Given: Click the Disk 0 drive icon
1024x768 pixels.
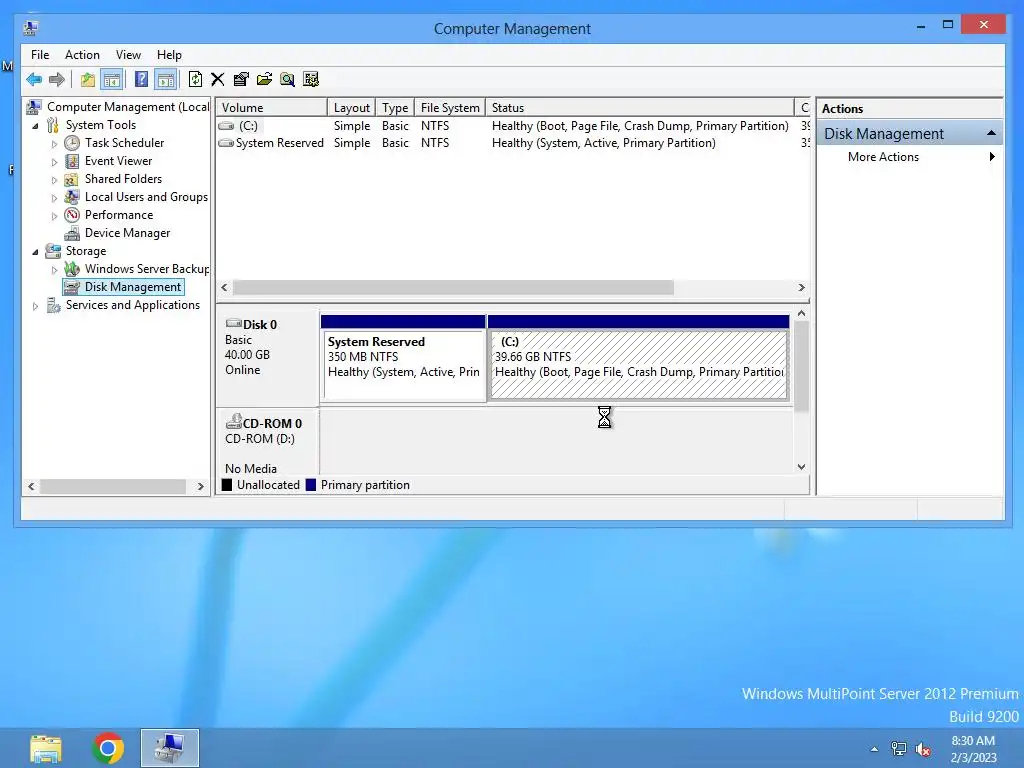Looking at the screenshot, I should tap(233, 324).
